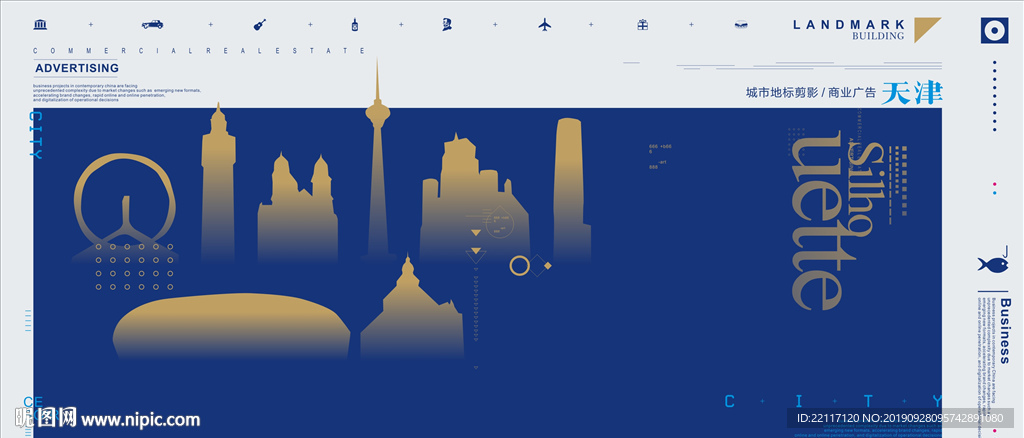The width and height of the screenshot is (1024, 438).
Task: Click the domed building silhouette at bottom
Action: coord(412,307)
